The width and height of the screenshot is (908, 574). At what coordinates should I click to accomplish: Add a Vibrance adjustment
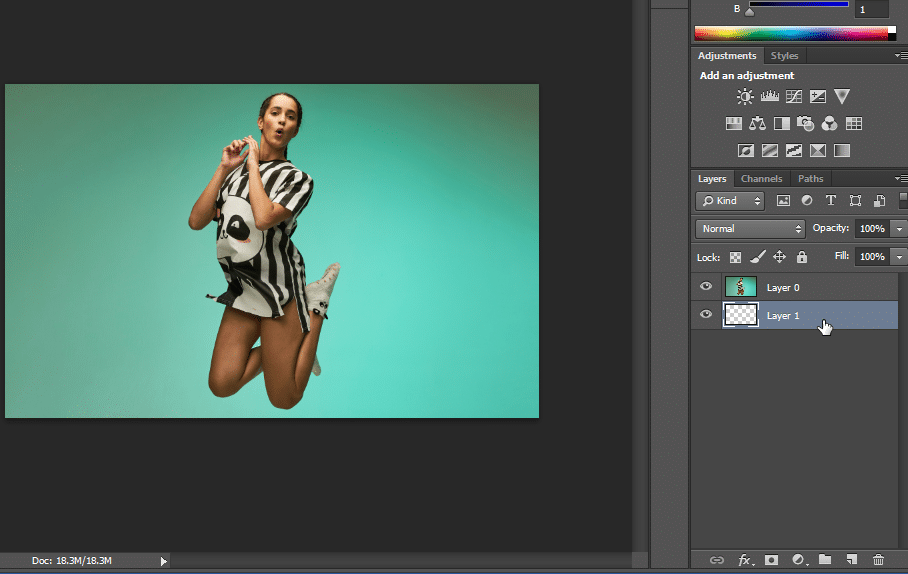842,96
